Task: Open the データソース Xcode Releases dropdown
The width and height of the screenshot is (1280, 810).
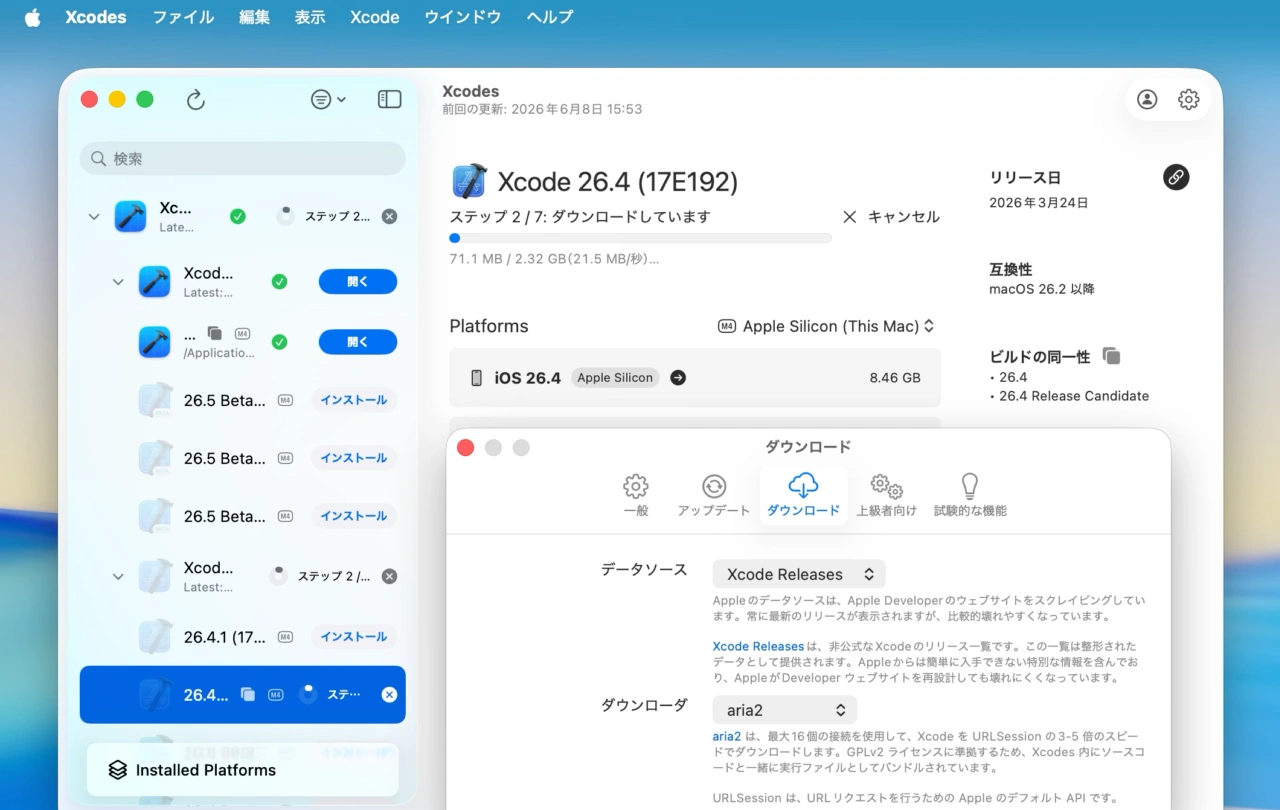Action: tap(799, 574)
